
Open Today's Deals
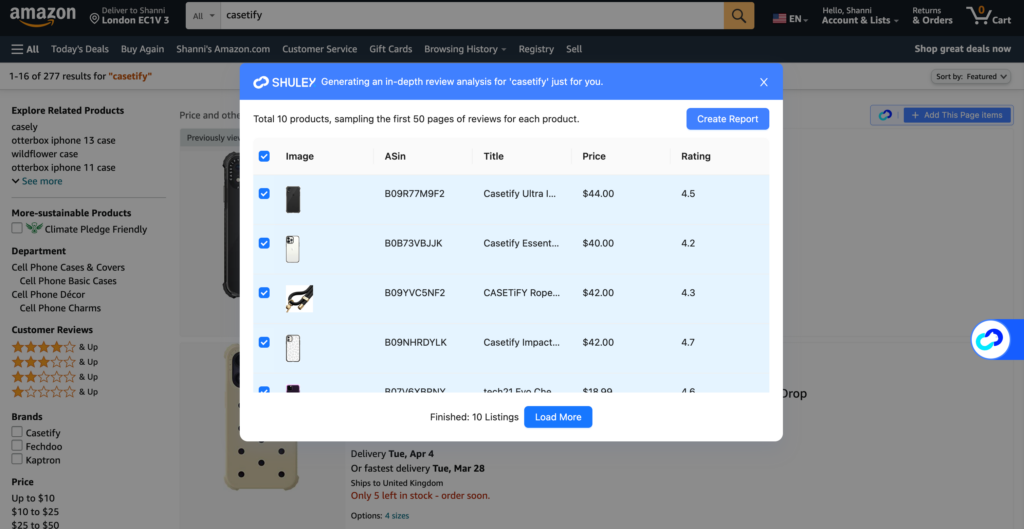(80, 49)
